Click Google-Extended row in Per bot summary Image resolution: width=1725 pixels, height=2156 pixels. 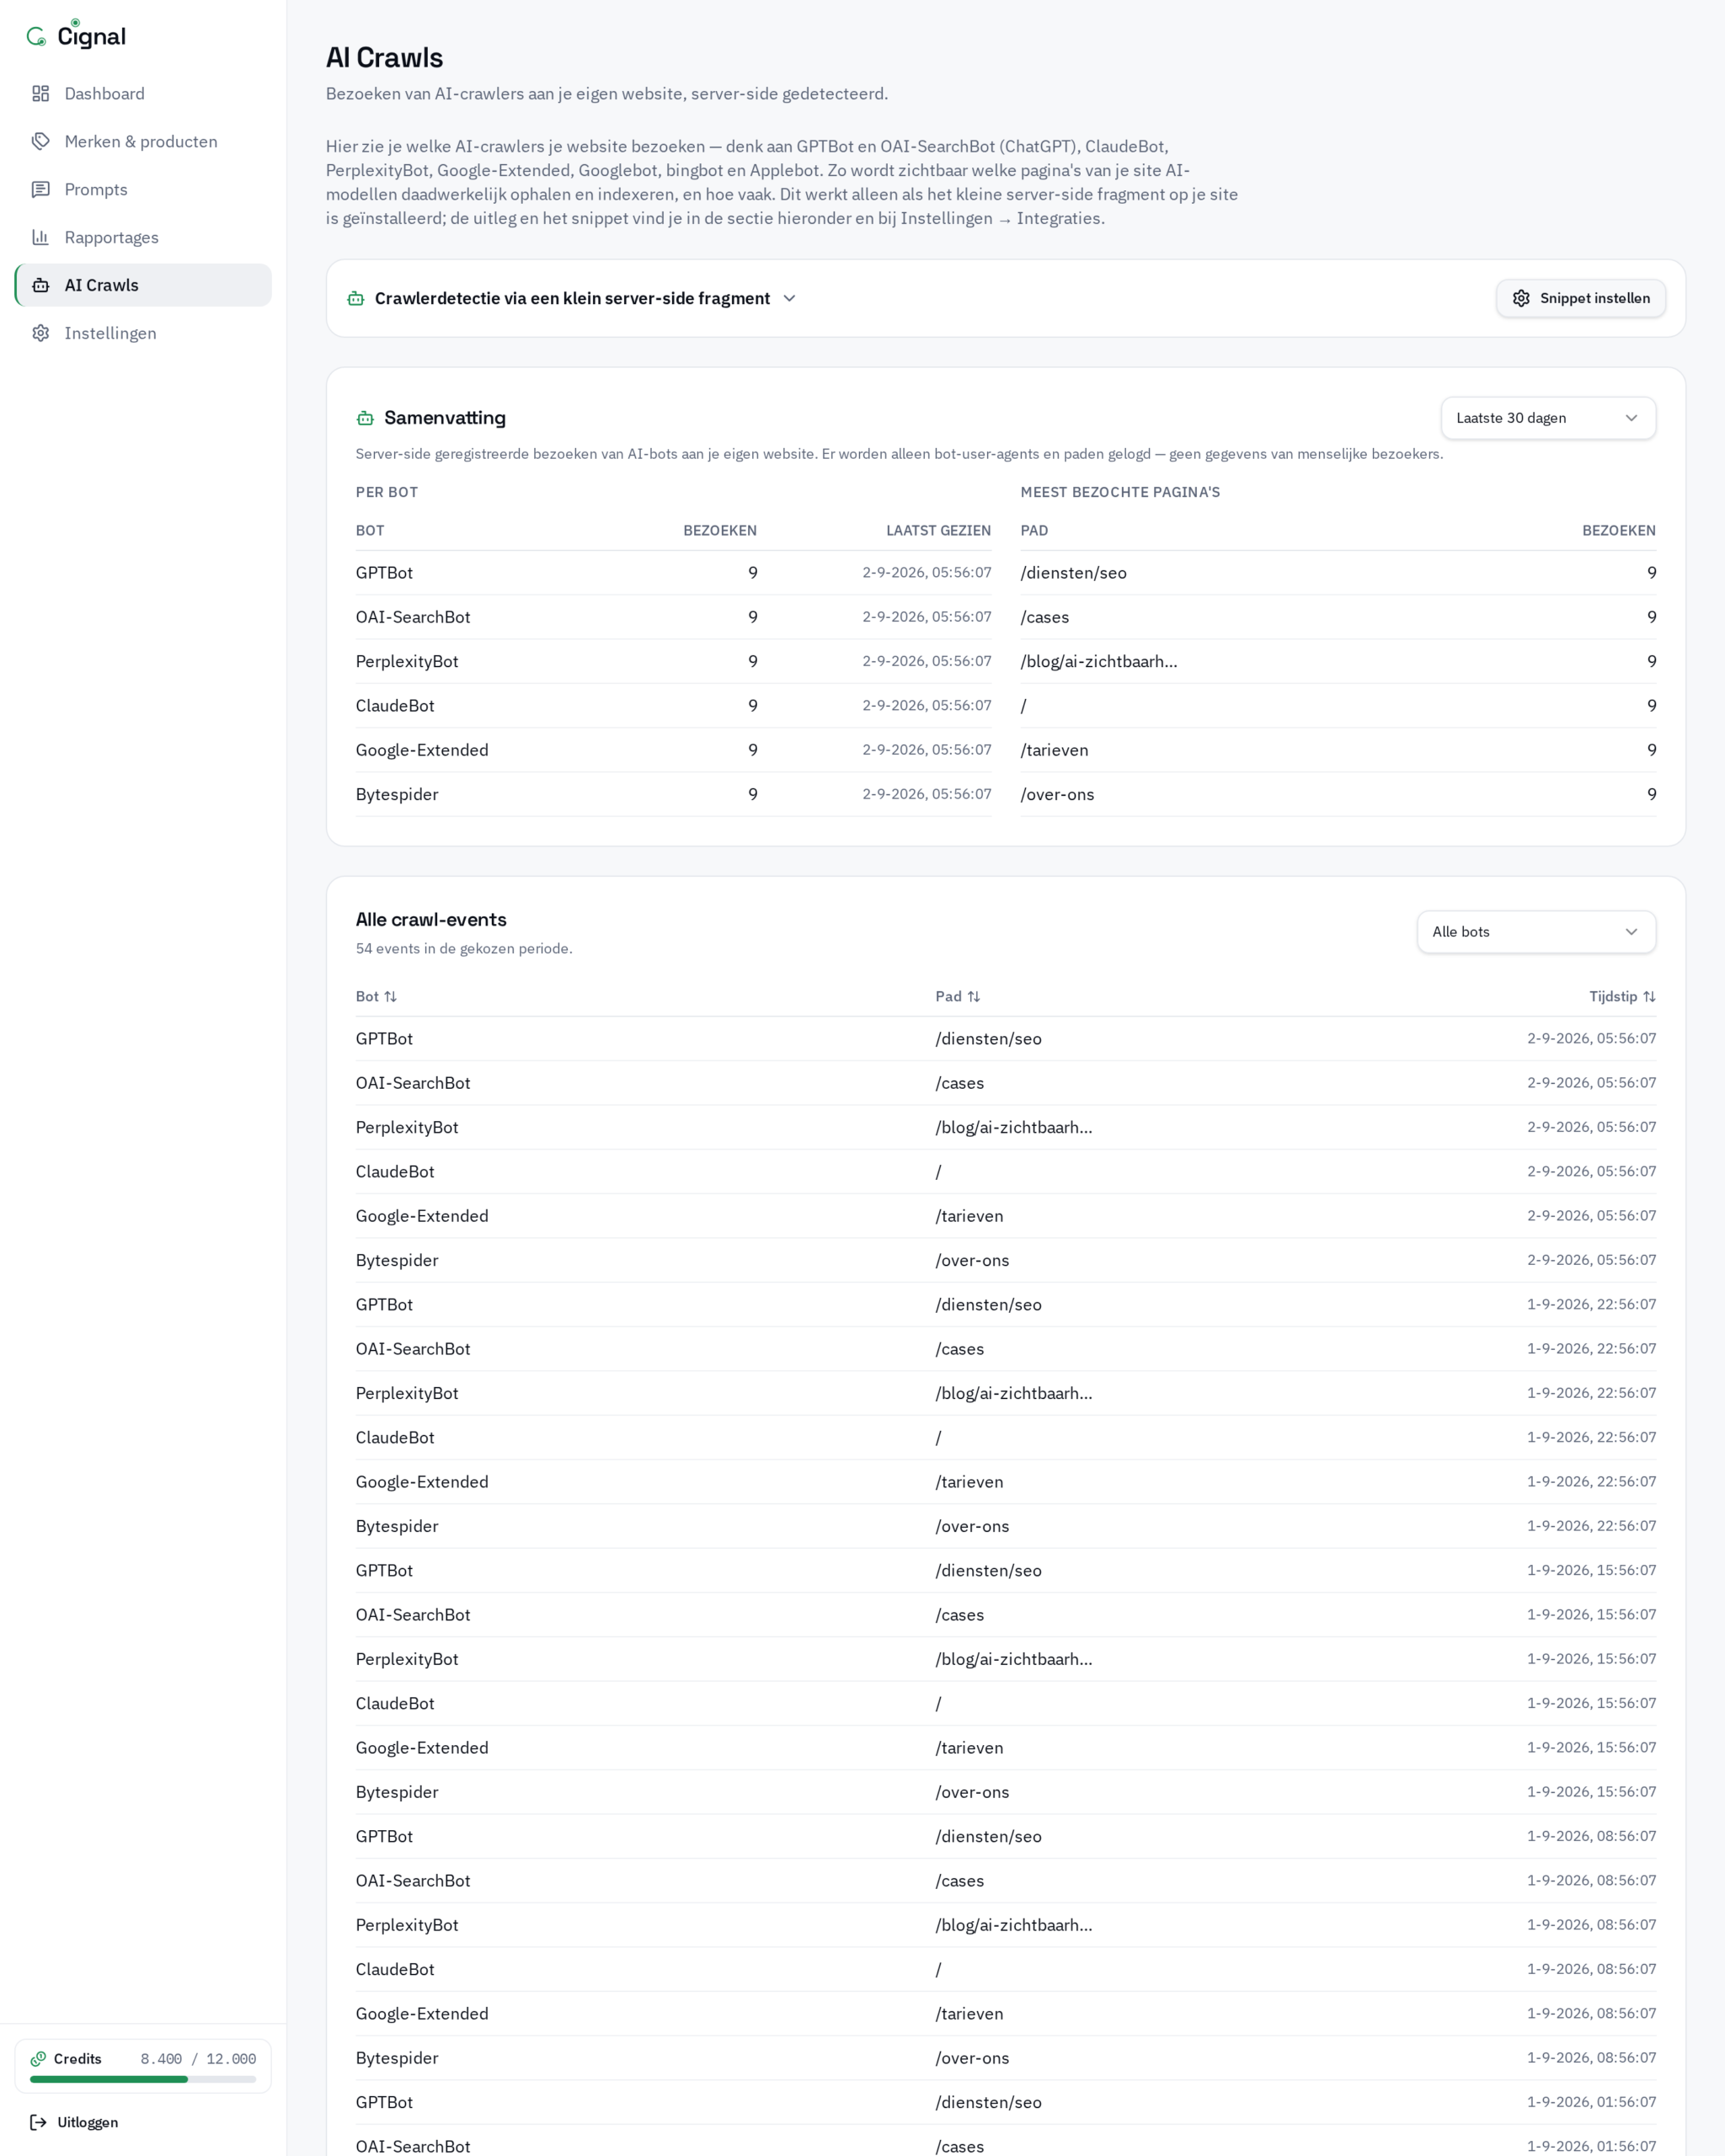674,751
